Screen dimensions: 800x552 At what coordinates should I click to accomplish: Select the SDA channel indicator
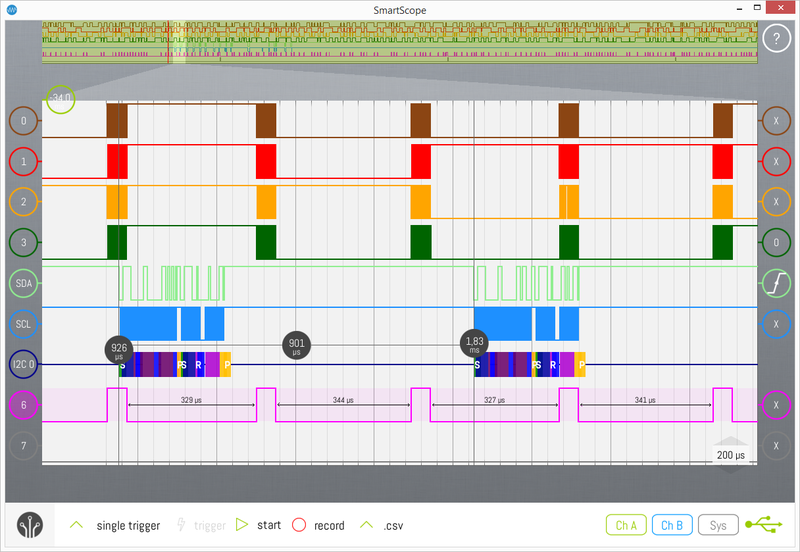(24, 284)
